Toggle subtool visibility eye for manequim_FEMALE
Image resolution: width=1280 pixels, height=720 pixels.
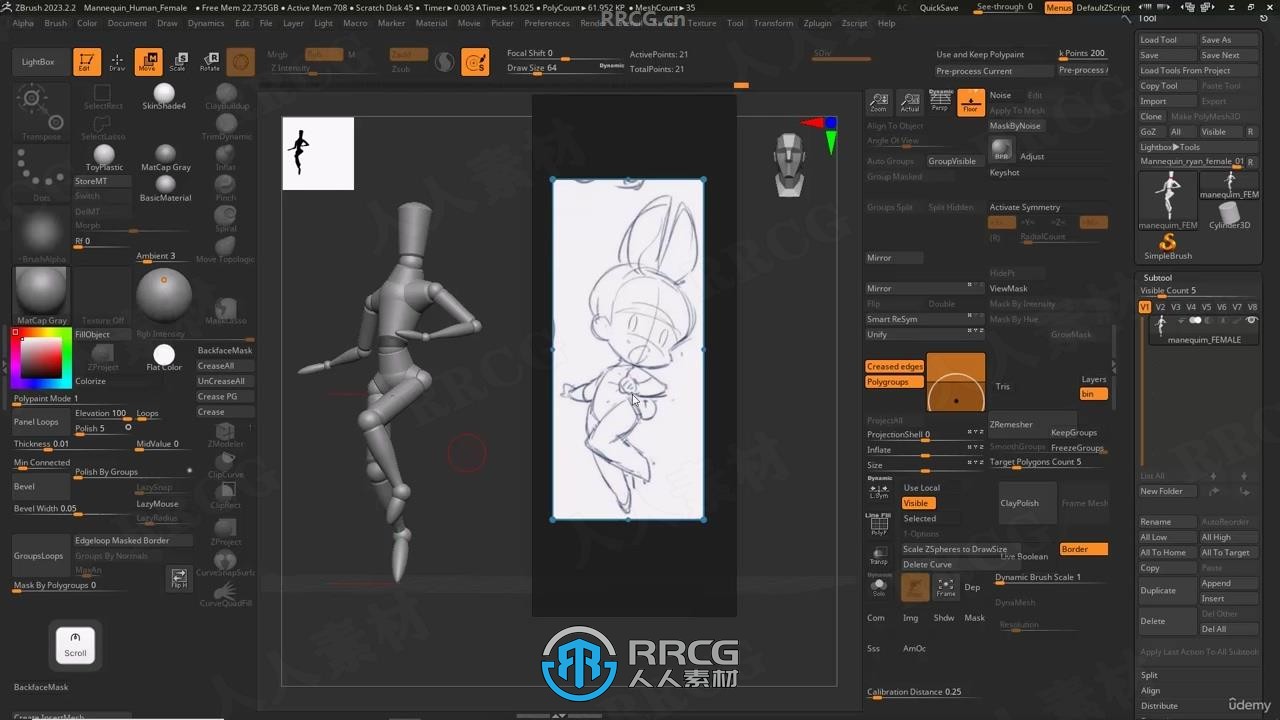point(1252,320)
